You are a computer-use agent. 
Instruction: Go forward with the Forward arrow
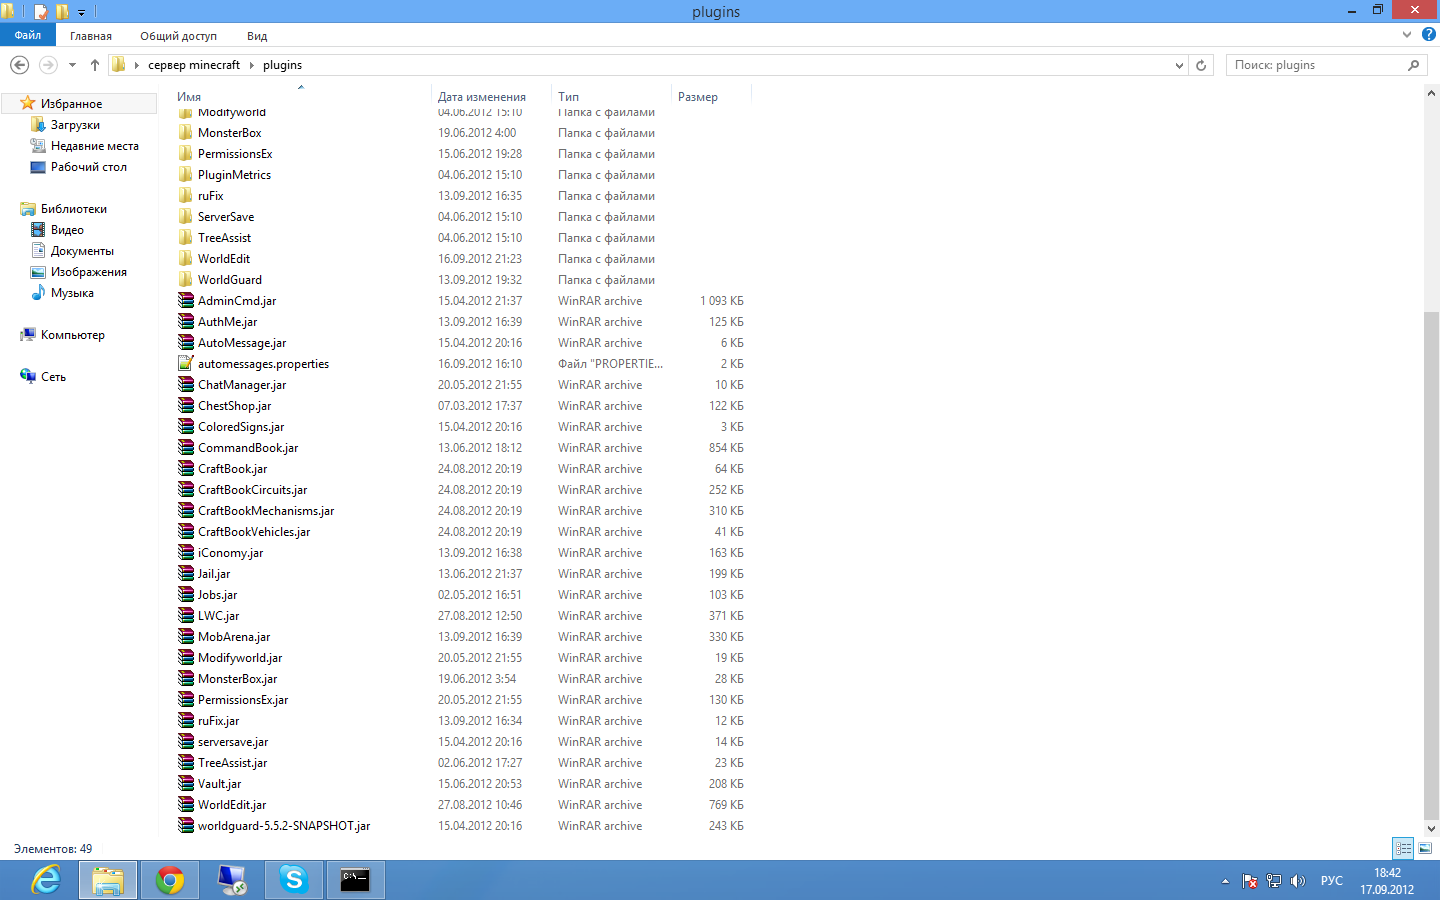pos(48,65)
